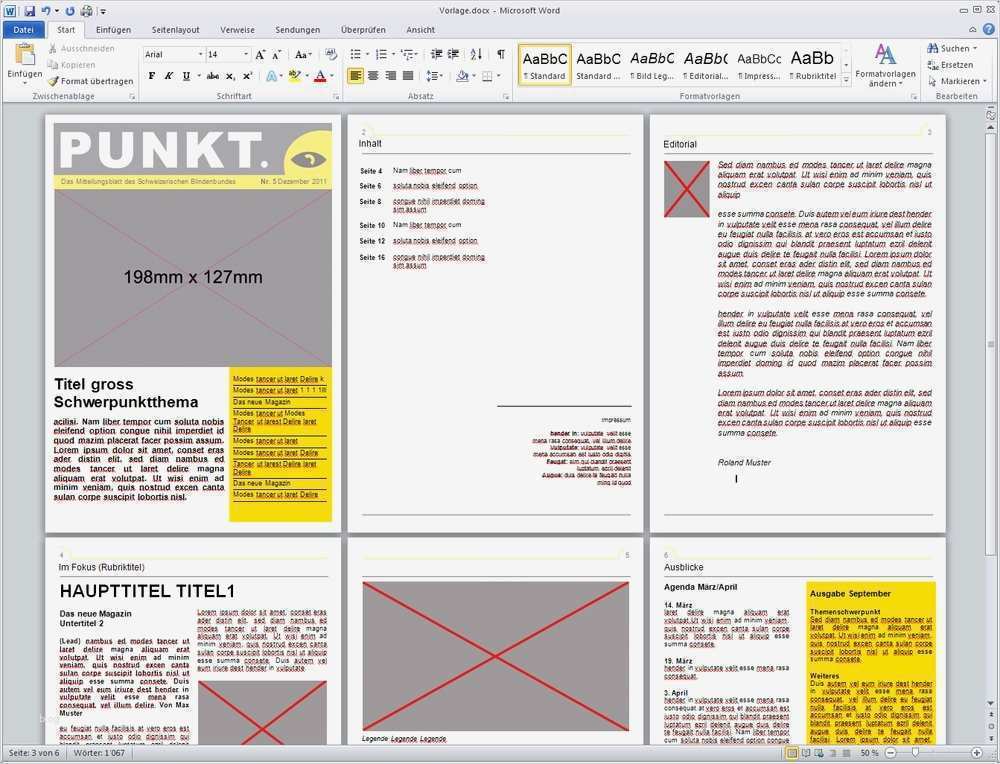
Task: Open the font size 14 dropdown
Action: tap(246, 55)
